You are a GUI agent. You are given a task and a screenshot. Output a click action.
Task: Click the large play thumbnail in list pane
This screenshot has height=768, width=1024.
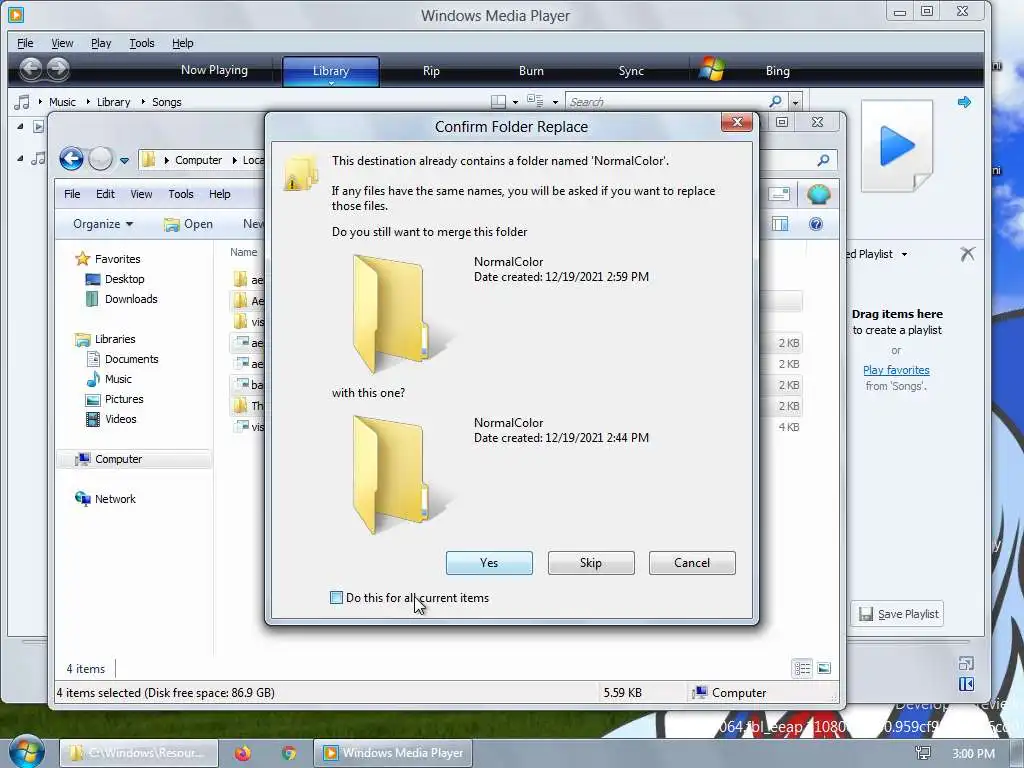897,146
